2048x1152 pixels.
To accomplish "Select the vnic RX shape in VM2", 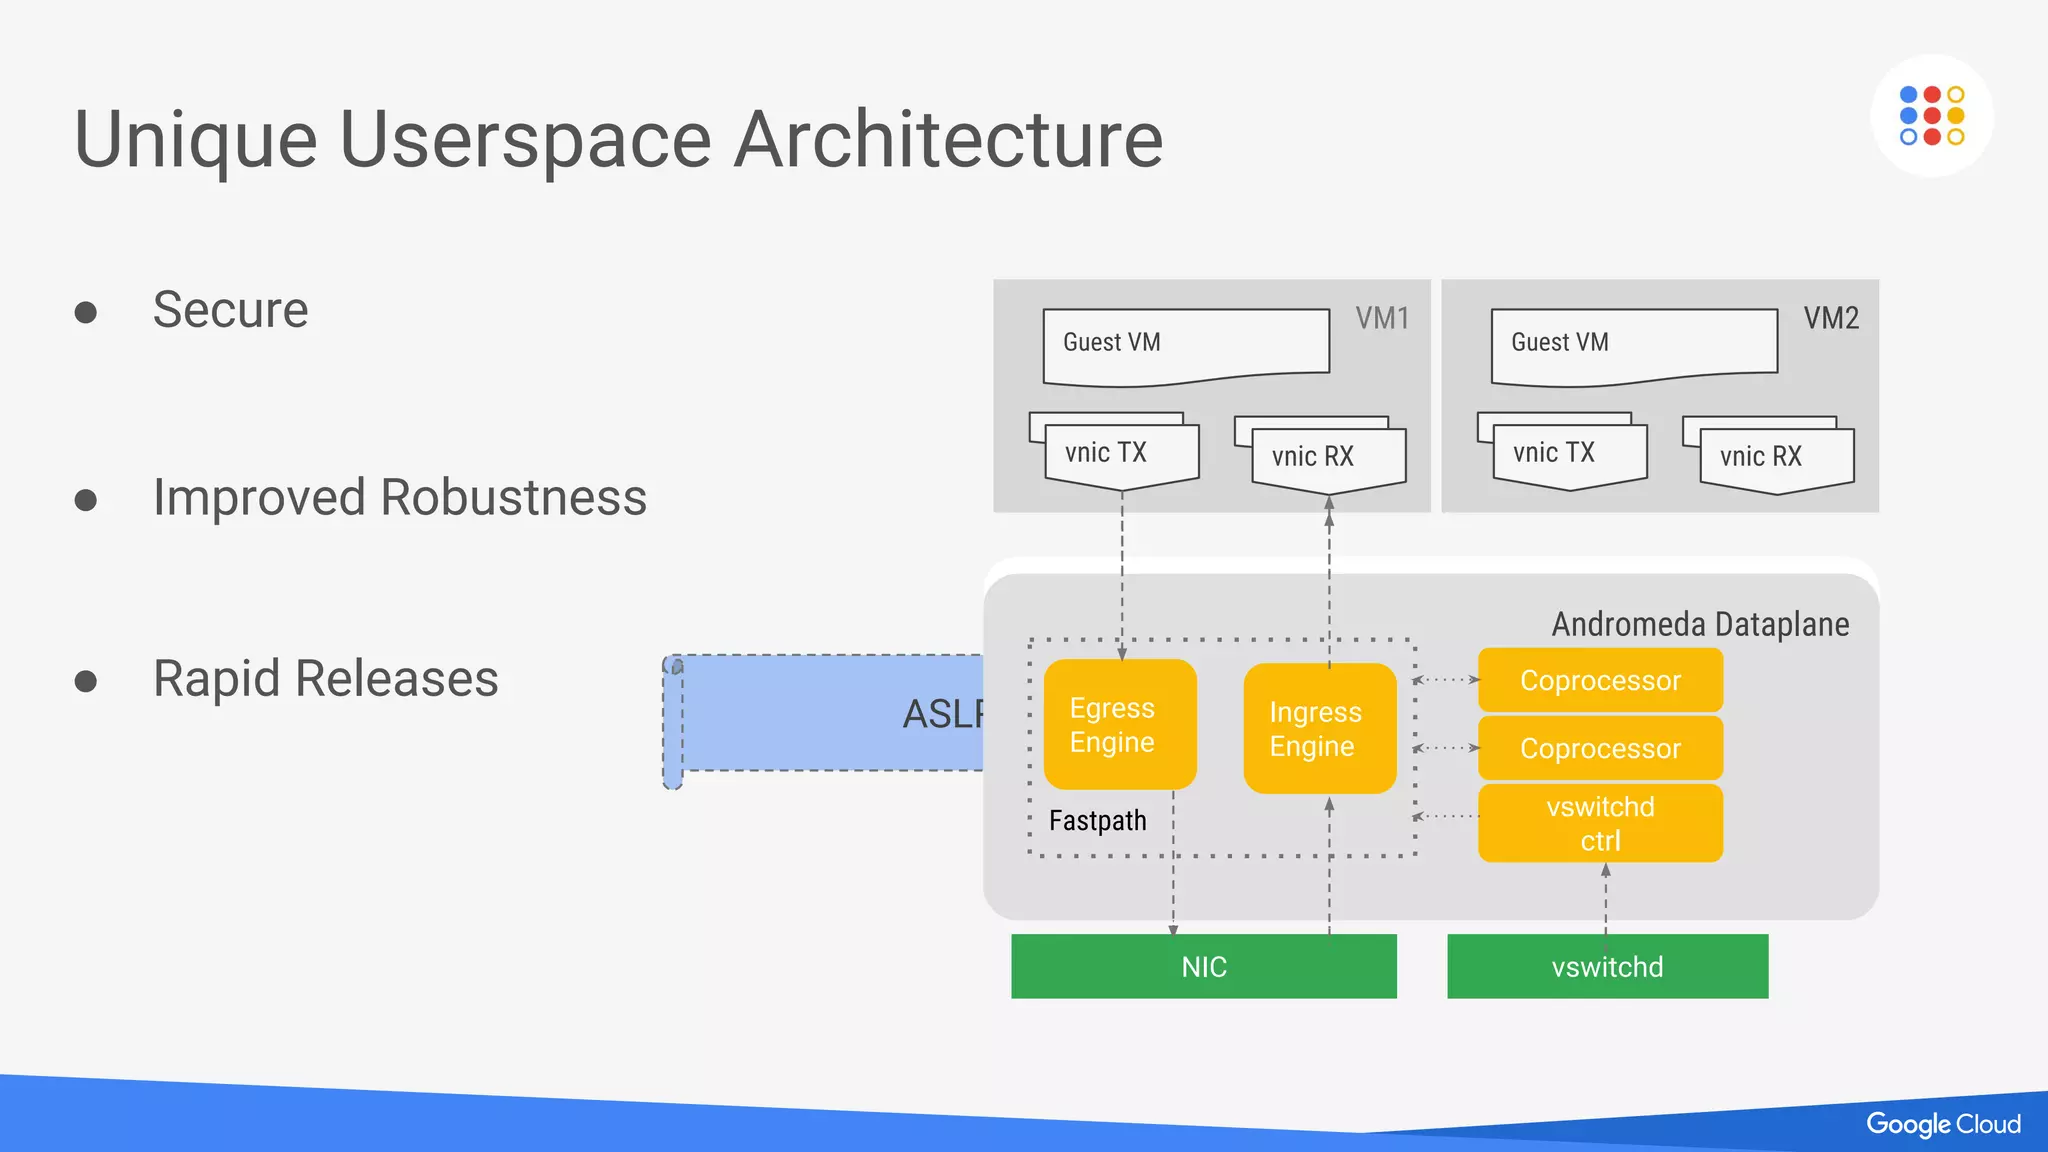I will pyautogui.click(x=1775, y=458).
